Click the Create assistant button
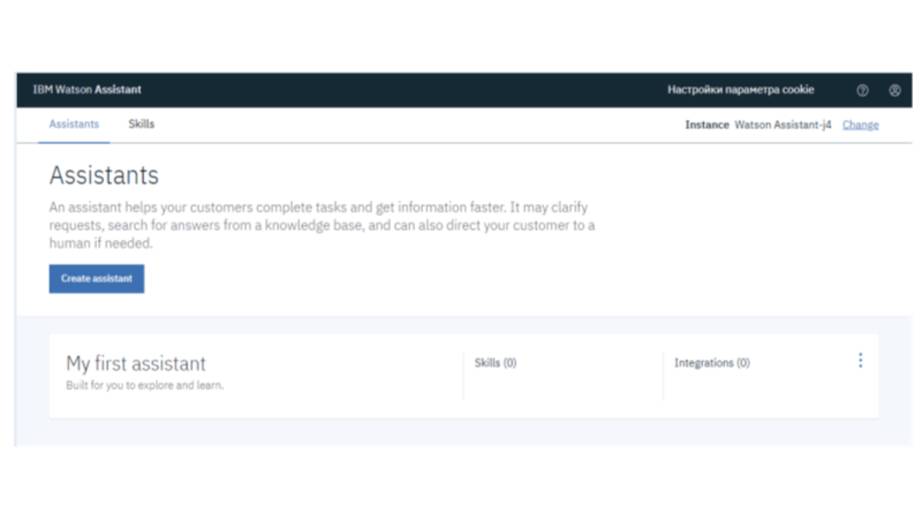The width and height of the screenshot is (922, 519). 96,279
